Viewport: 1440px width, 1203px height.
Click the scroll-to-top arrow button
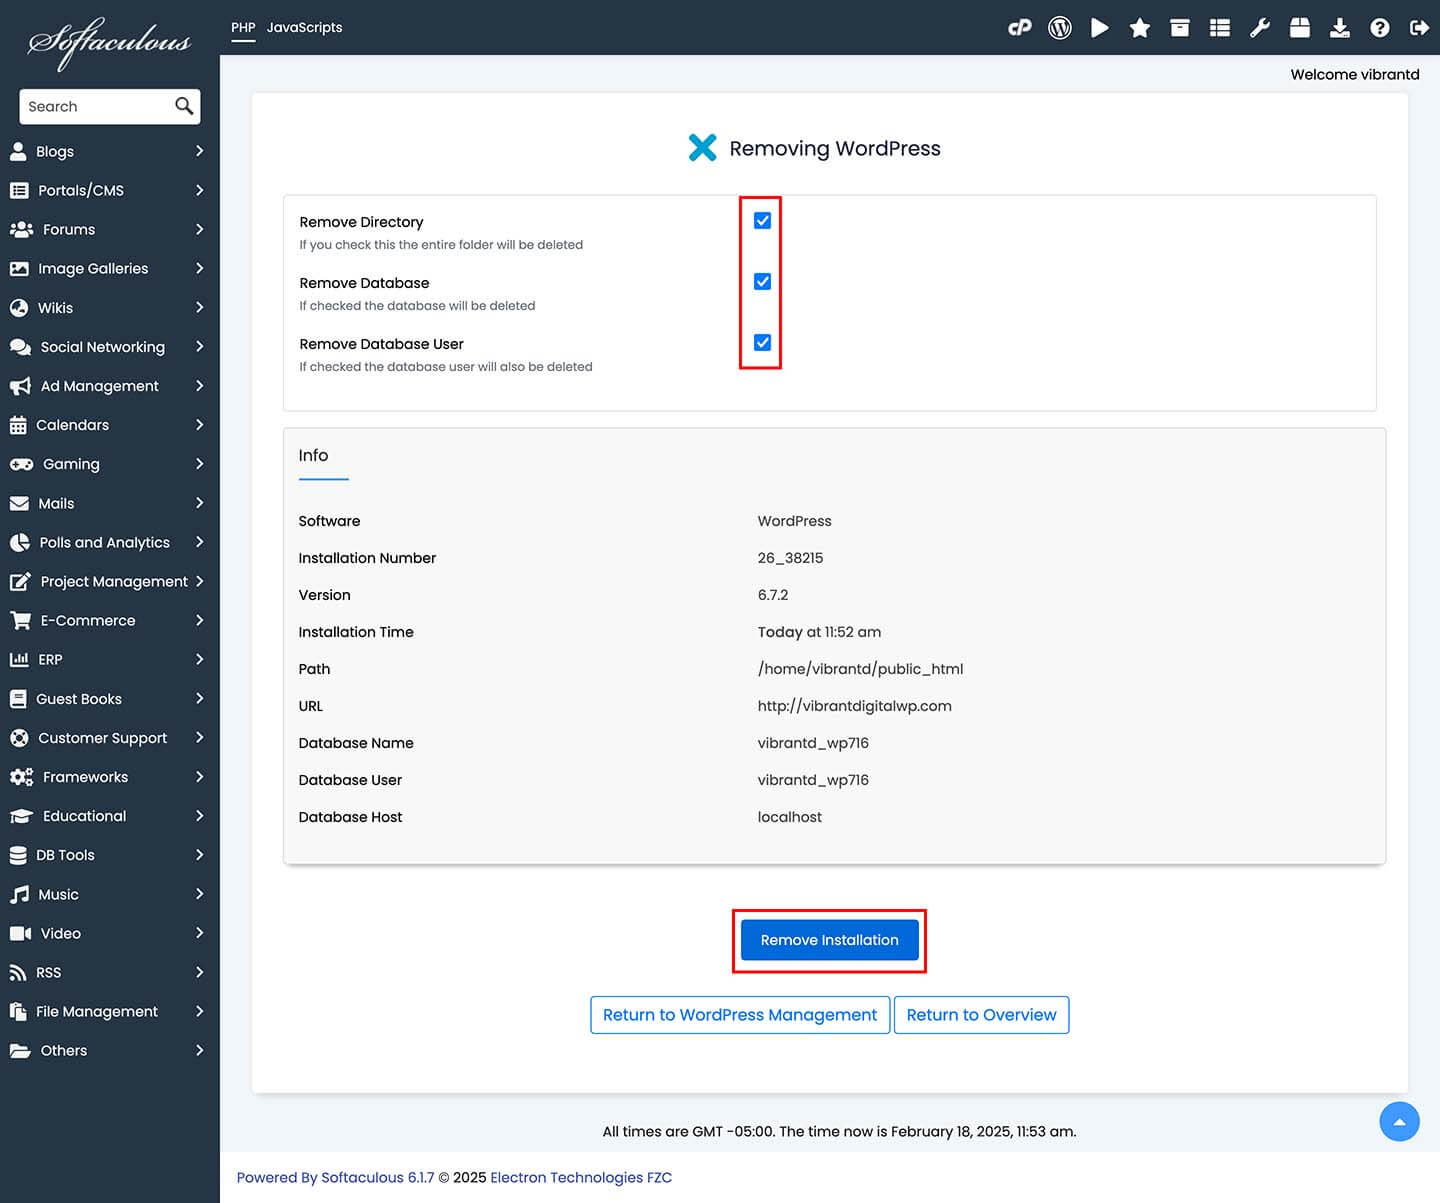pyautogui.click(x=1399, y=1121)
